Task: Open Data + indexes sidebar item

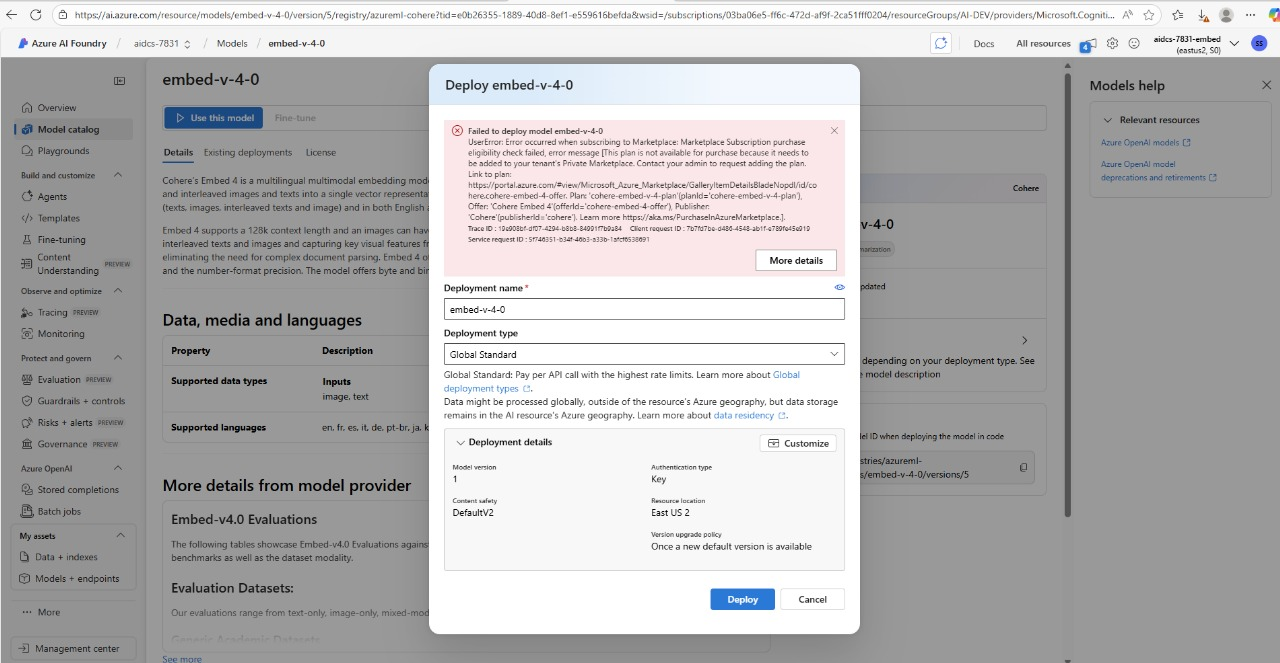Action: point(66,557)
